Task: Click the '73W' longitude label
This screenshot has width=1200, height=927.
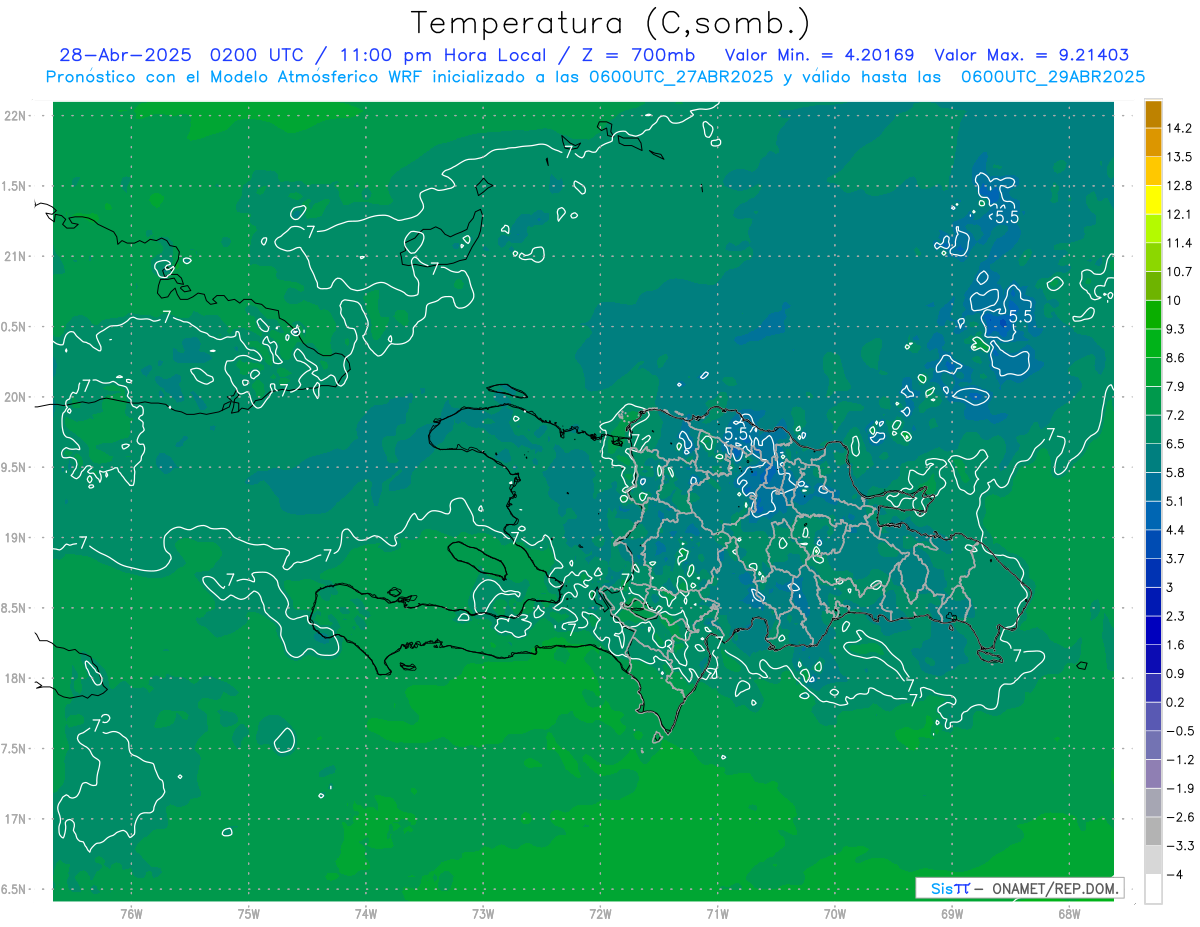Action: (x=483, y=913)
